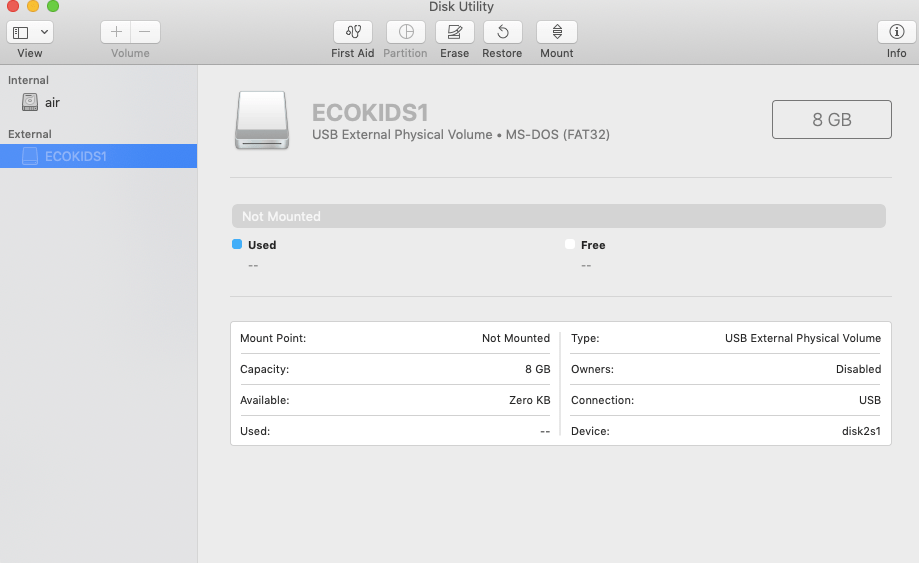Viewport: 919px width, 563px height.
Task: Click the Used row label in details table
Action: point(255,431)
